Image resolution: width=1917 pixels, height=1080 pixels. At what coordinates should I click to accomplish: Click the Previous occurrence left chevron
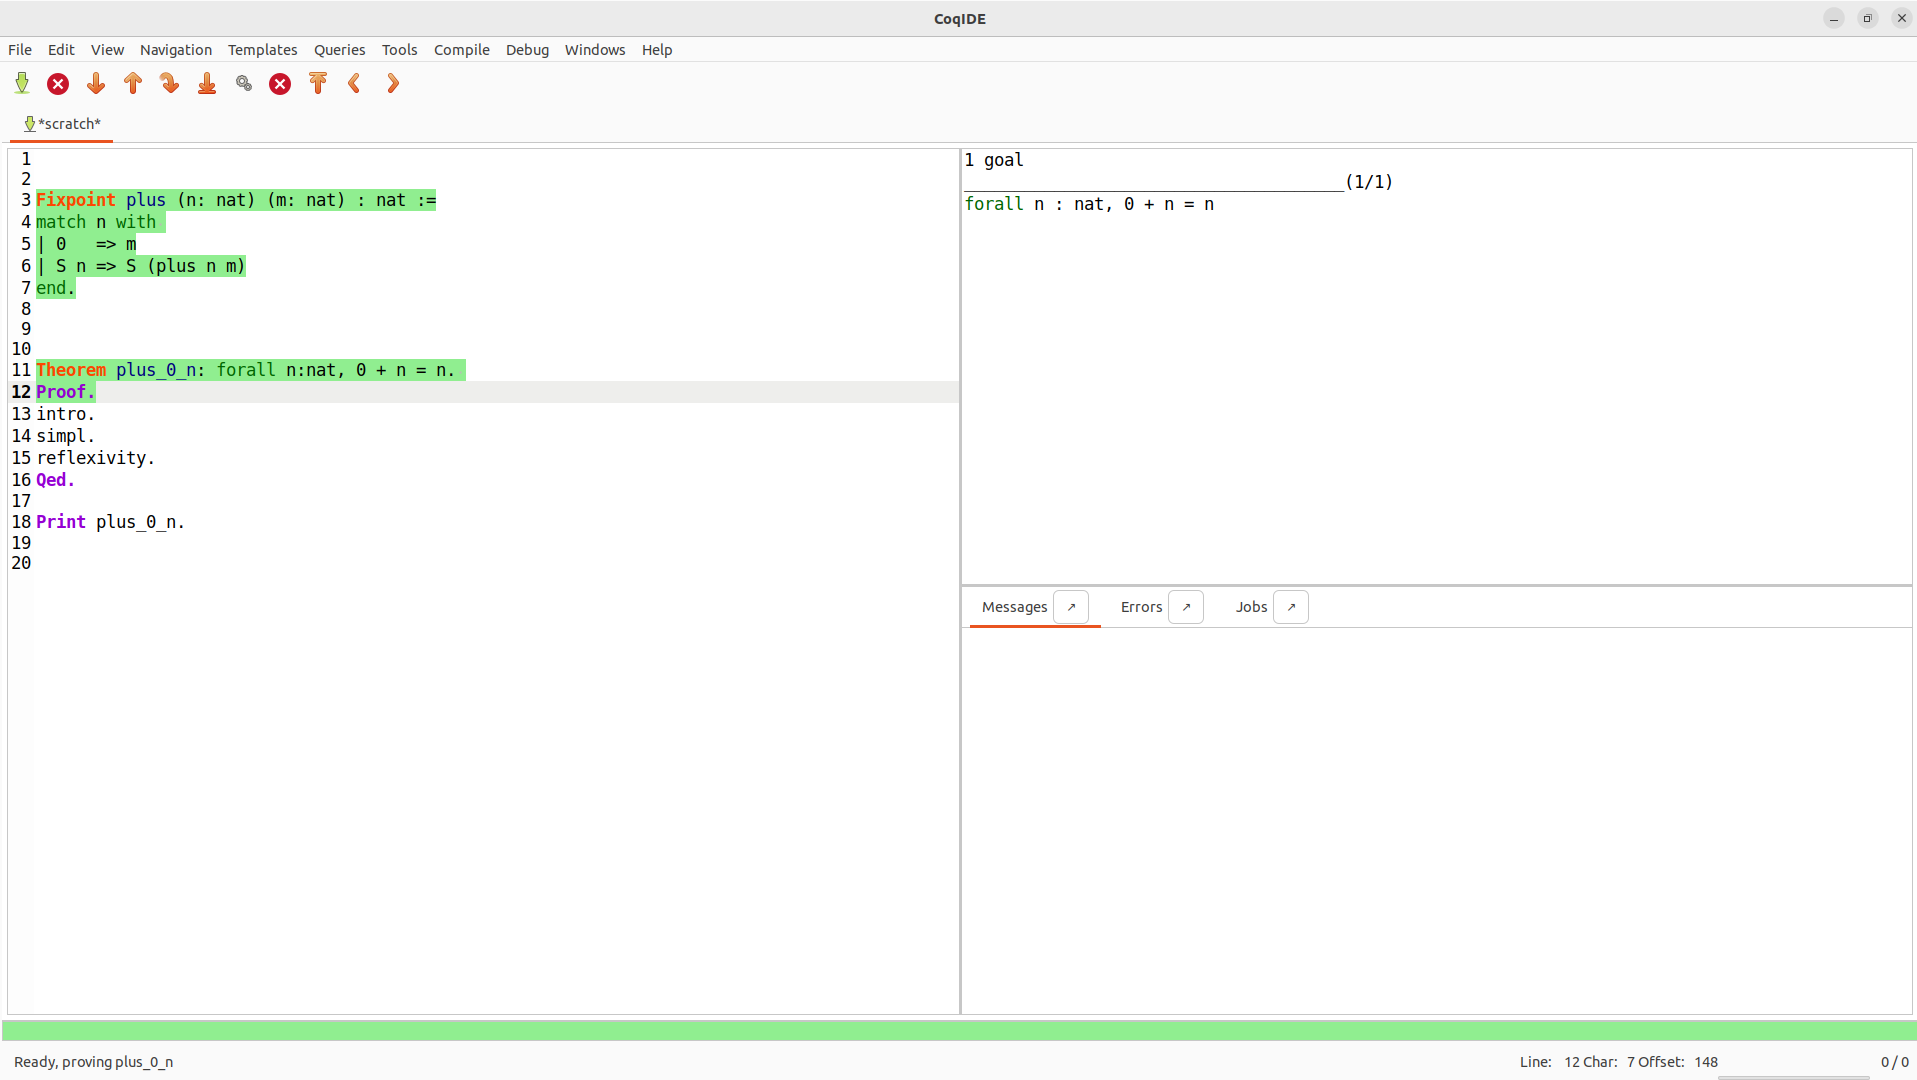[355, 84]
